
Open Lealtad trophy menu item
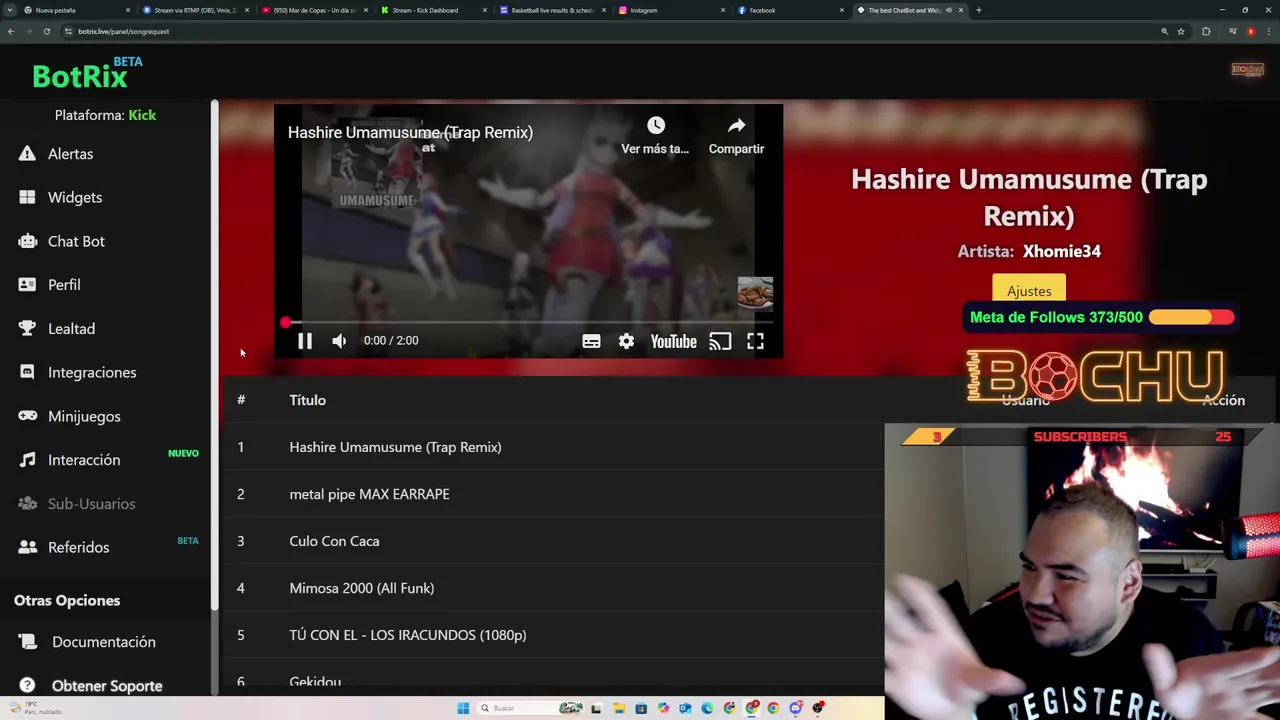click(71, 329)
